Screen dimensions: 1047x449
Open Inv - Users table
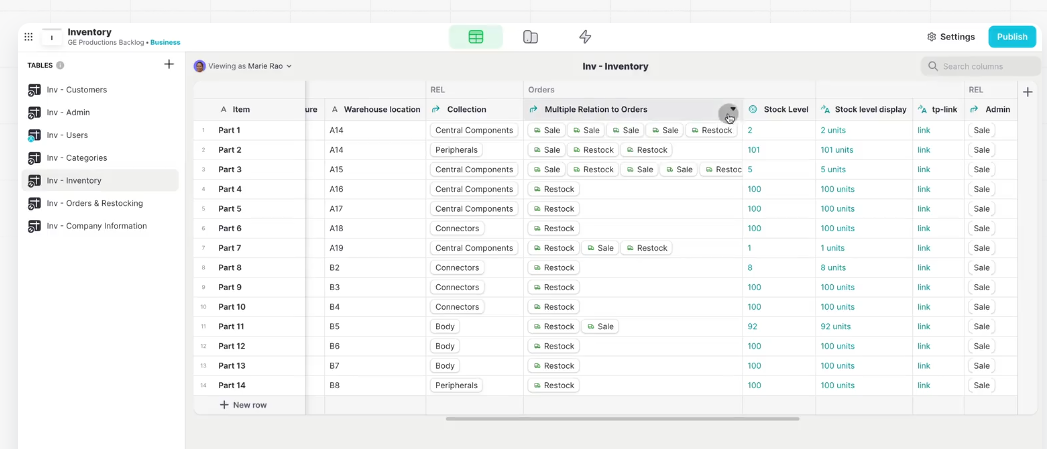click(99, 135)
